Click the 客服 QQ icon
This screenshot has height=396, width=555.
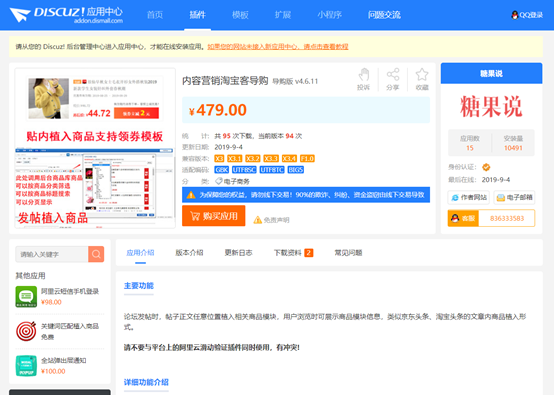(455, 218)
